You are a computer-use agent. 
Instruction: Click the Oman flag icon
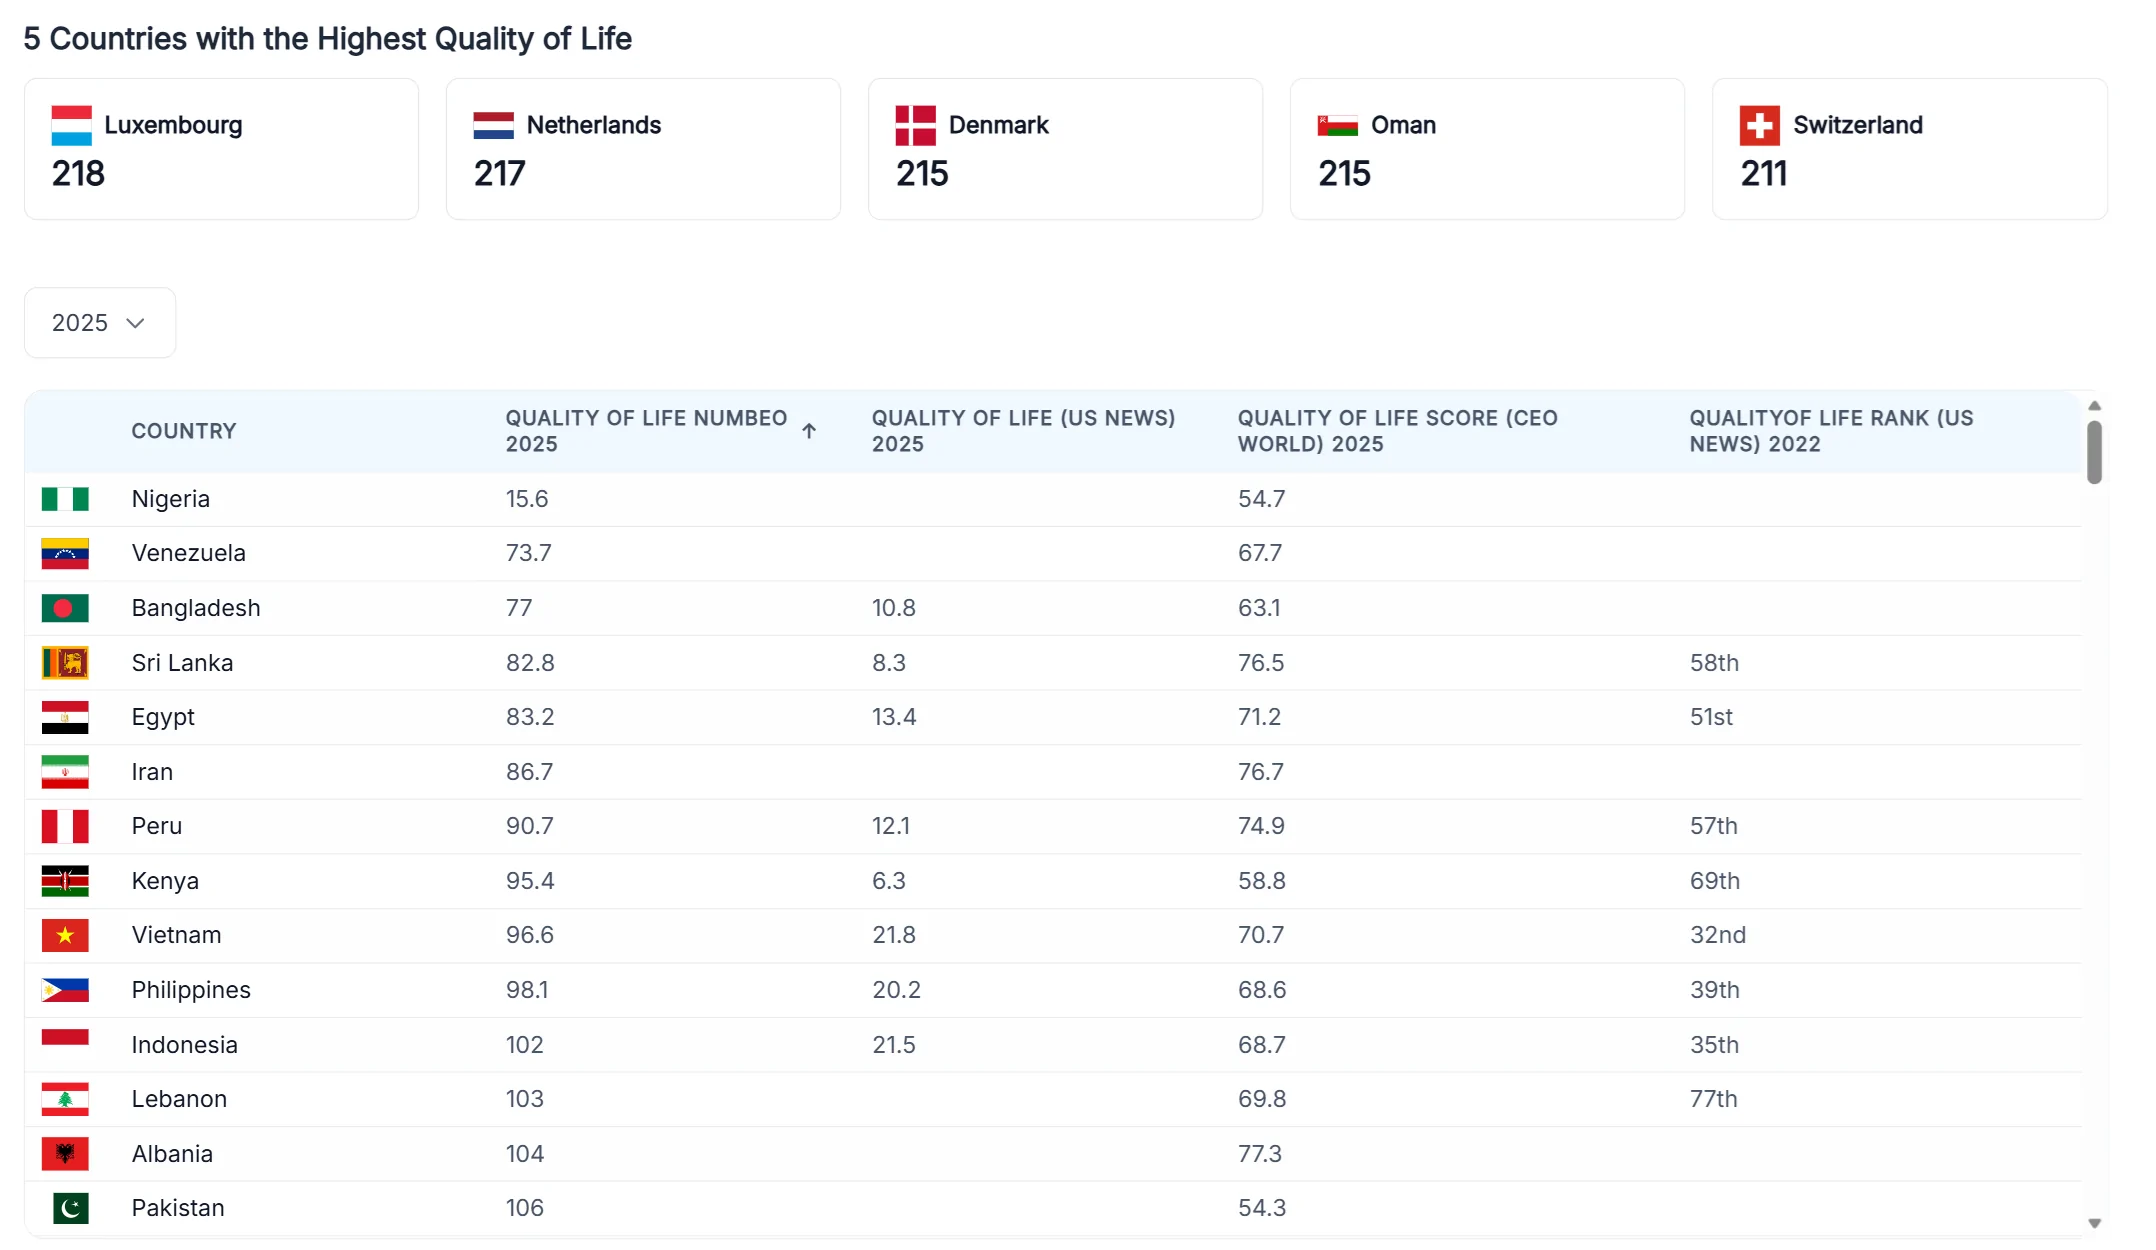click(x=1337, y=125)
